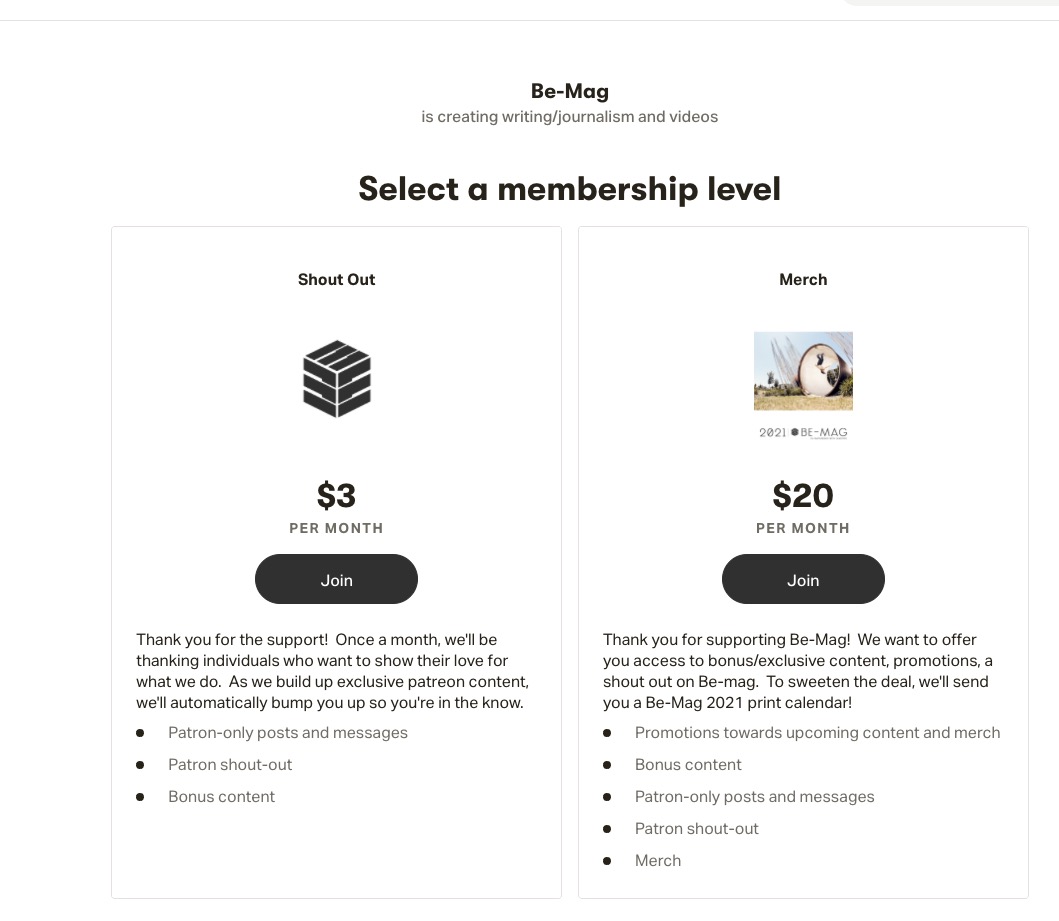
Task: Click the last Merch benefit bullet item
Action: click(x=658, y=861)
